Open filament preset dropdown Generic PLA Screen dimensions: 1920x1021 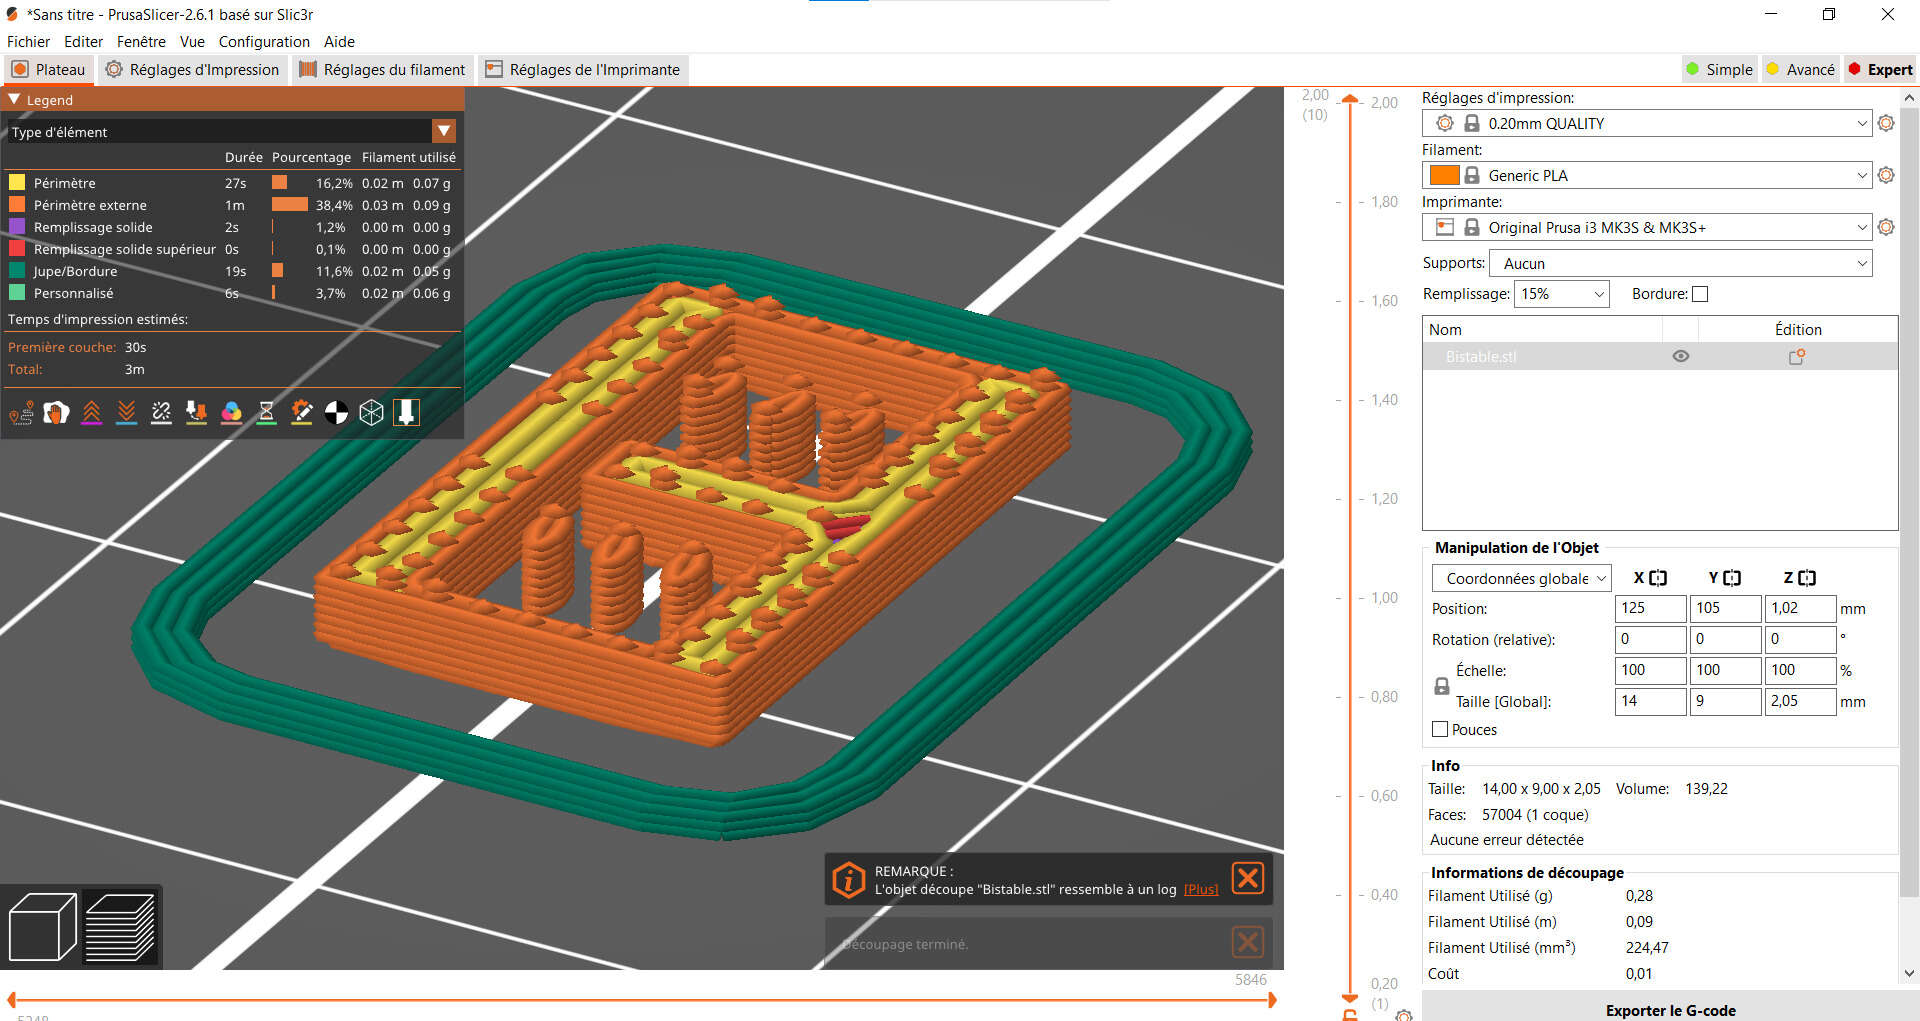[x=1647, y=175]
